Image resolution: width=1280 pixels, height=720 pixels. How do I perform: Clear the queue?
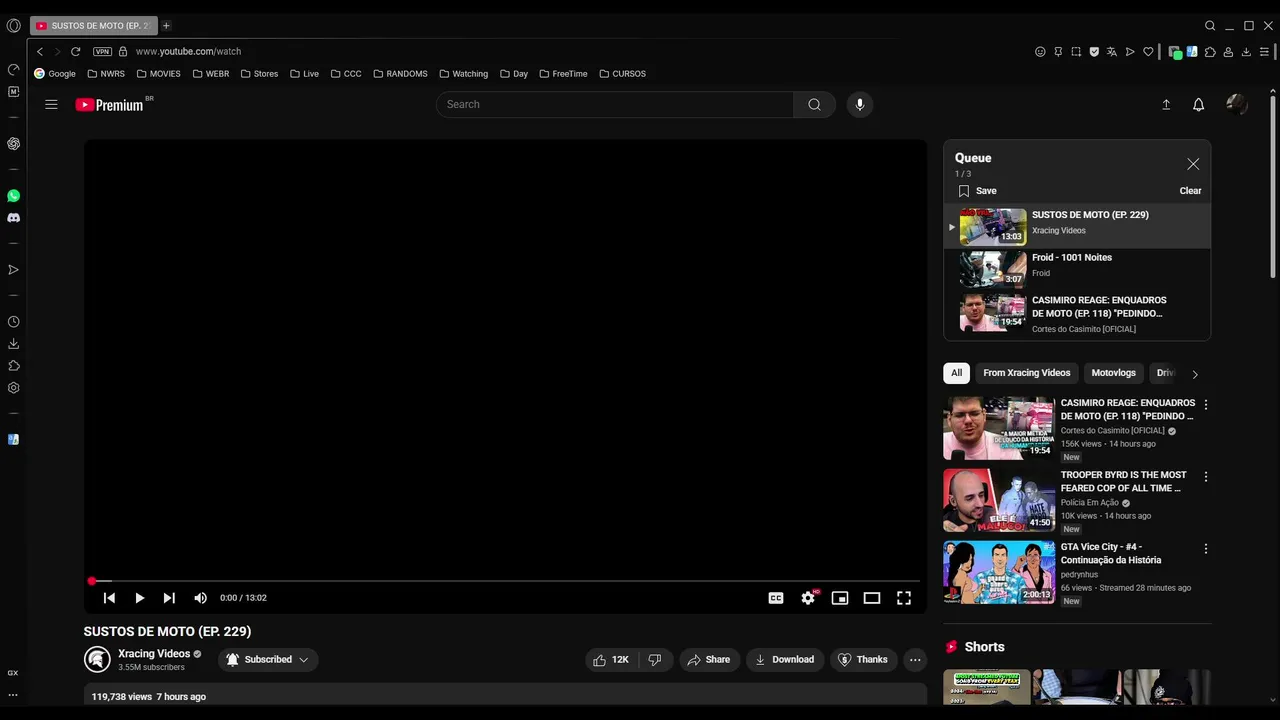[1190, 191]
